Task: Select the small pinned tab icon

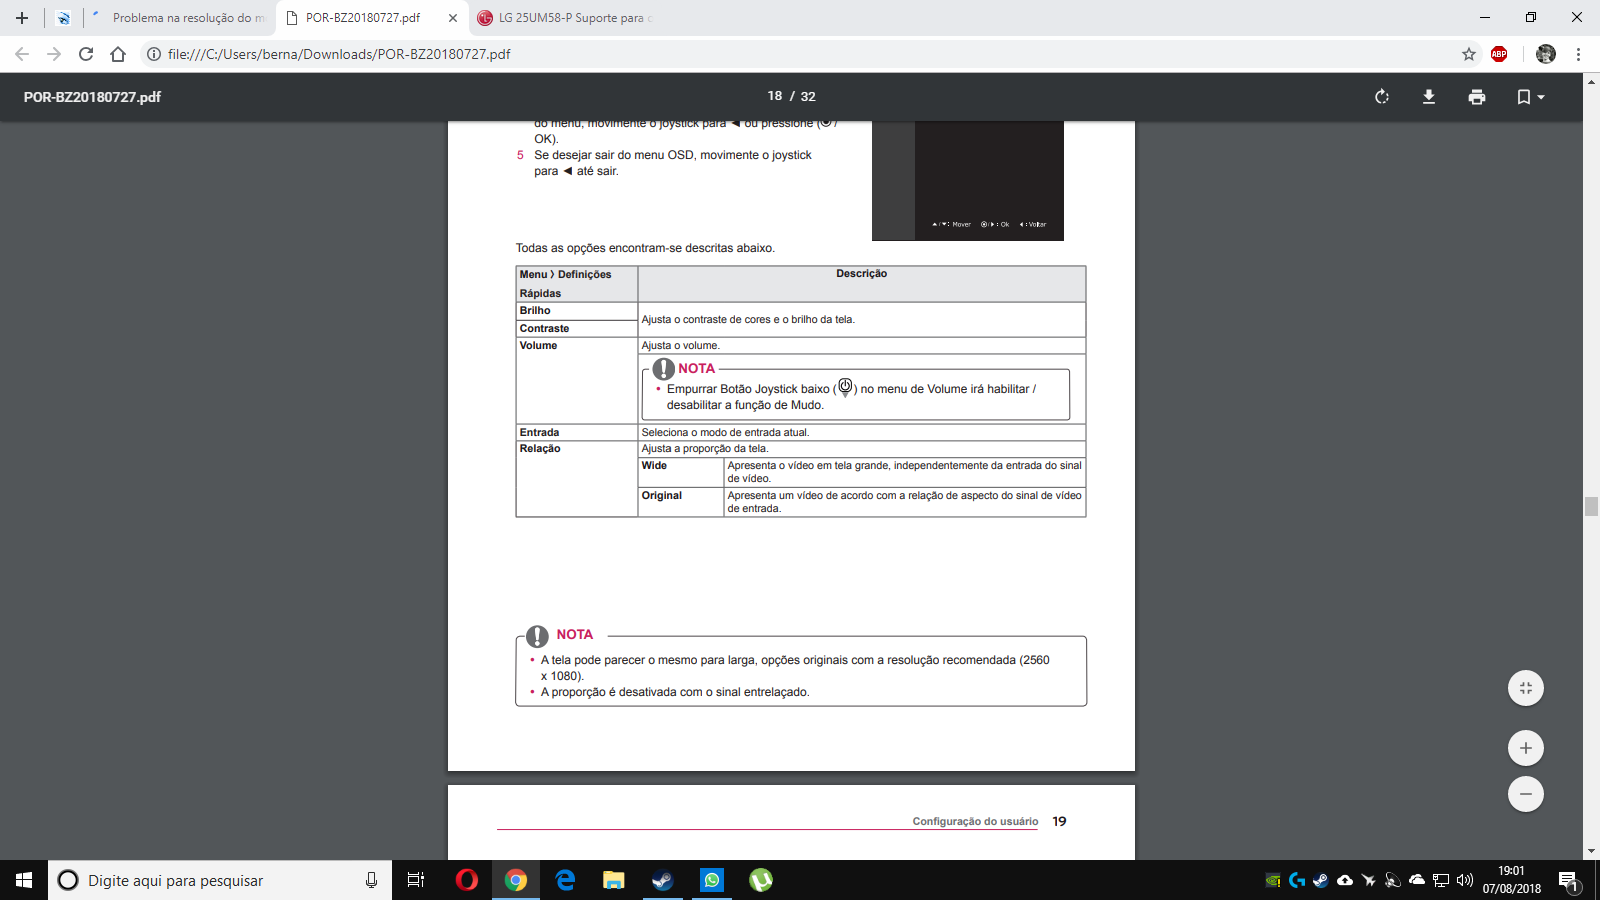Action: coord(63,18)
